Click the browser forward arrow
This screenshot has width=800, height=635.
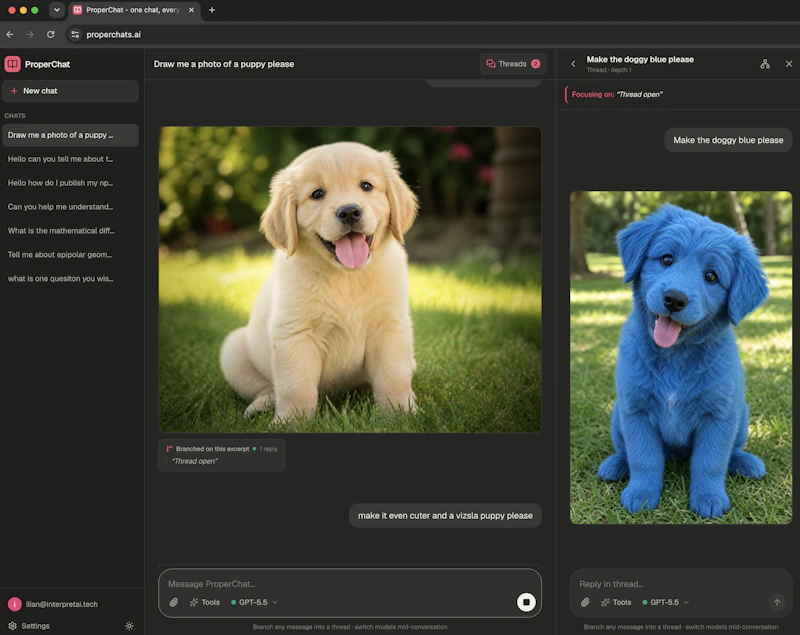tap(30, 34)
